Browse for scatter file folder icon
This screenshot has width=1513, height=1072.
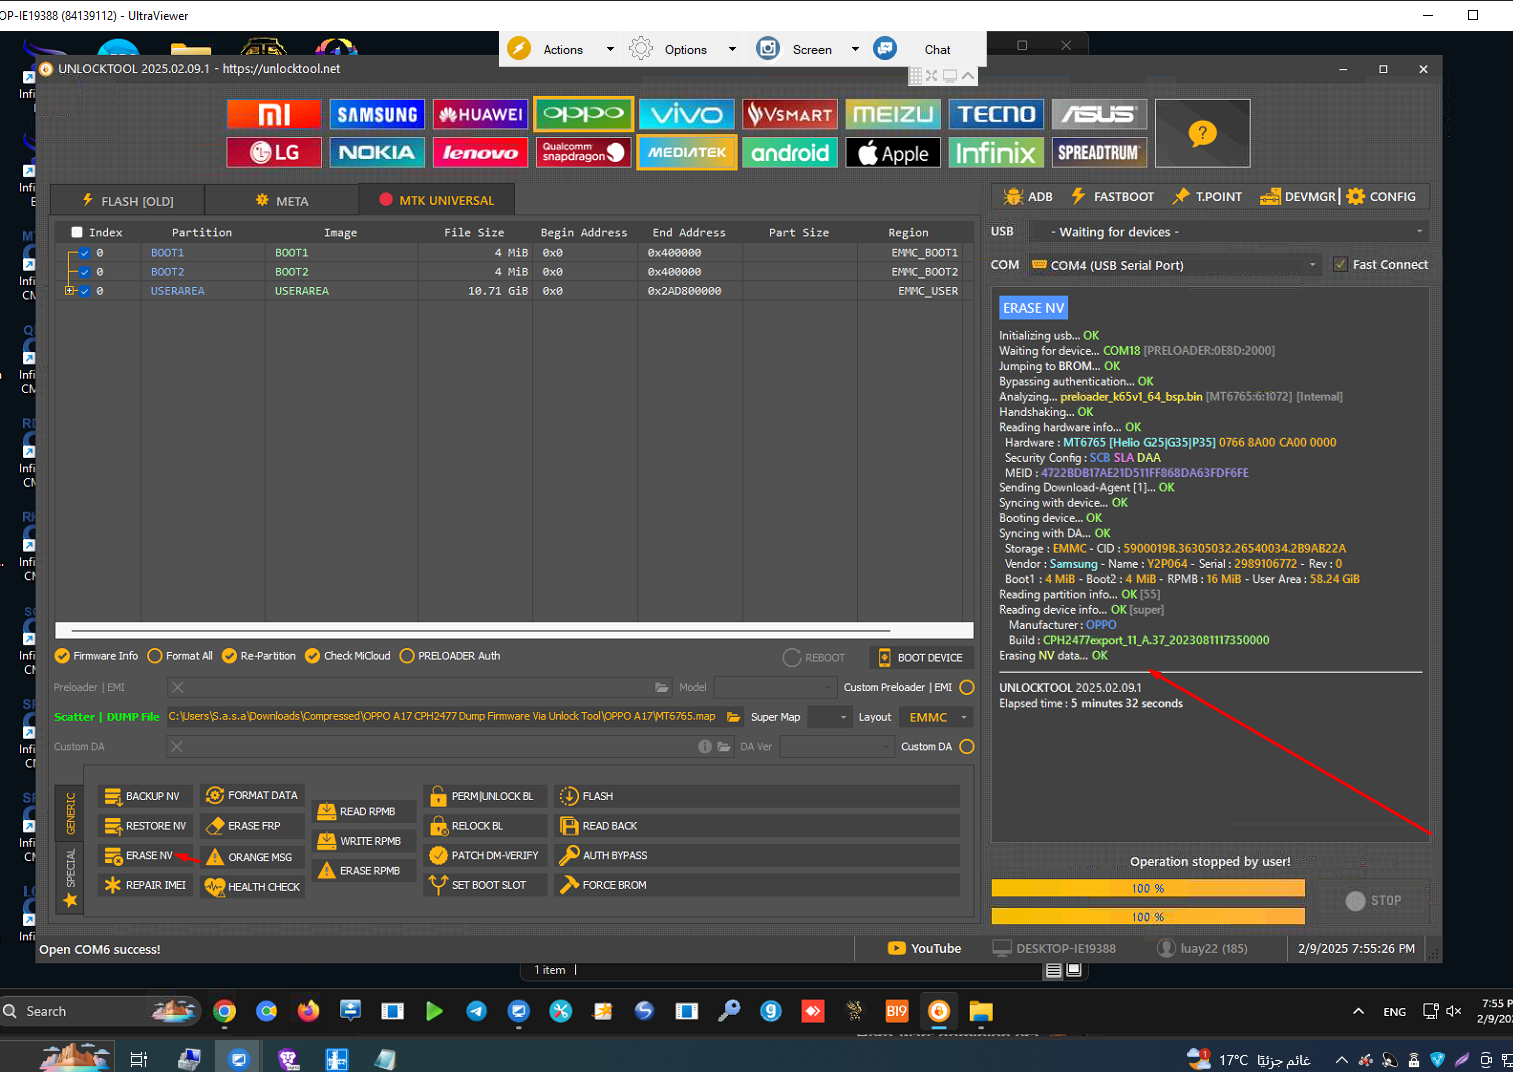coord(733,717)
